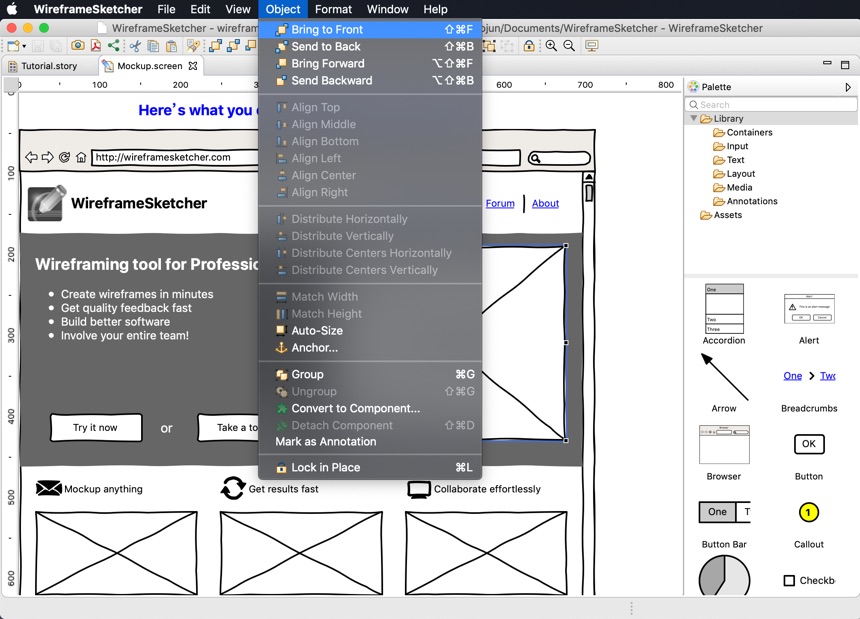Click the Paste clipboard toolbar icon
The width and height of the screenshot is (860, 619).
click(x=172, y=46)
